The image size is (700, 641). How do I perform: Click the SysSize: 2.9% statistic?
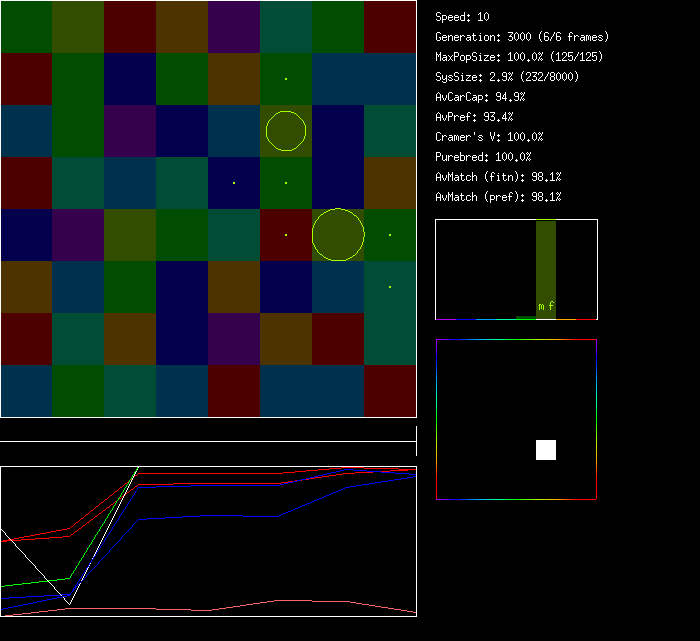(506, 77)
